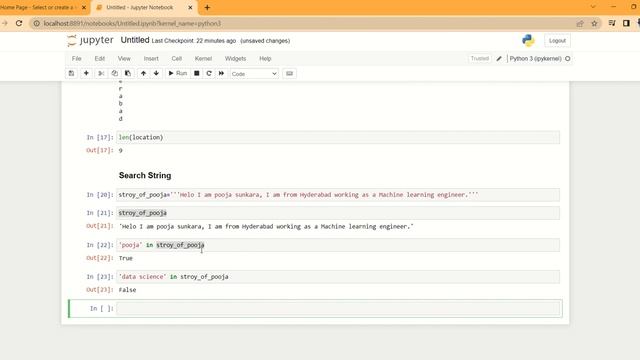Open the Insert menu

[151, 59]
